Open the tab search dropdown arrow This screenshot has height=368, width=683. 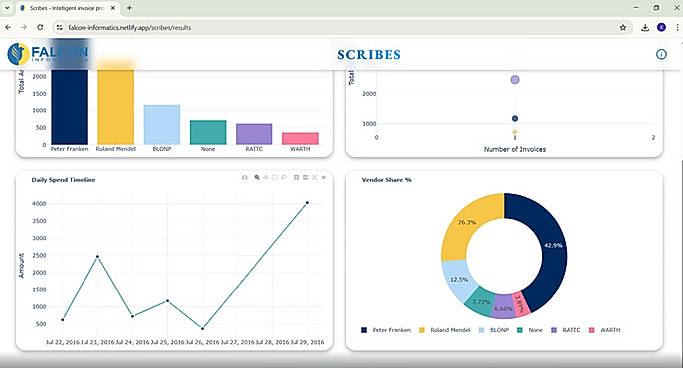click(x=7, y=8)
